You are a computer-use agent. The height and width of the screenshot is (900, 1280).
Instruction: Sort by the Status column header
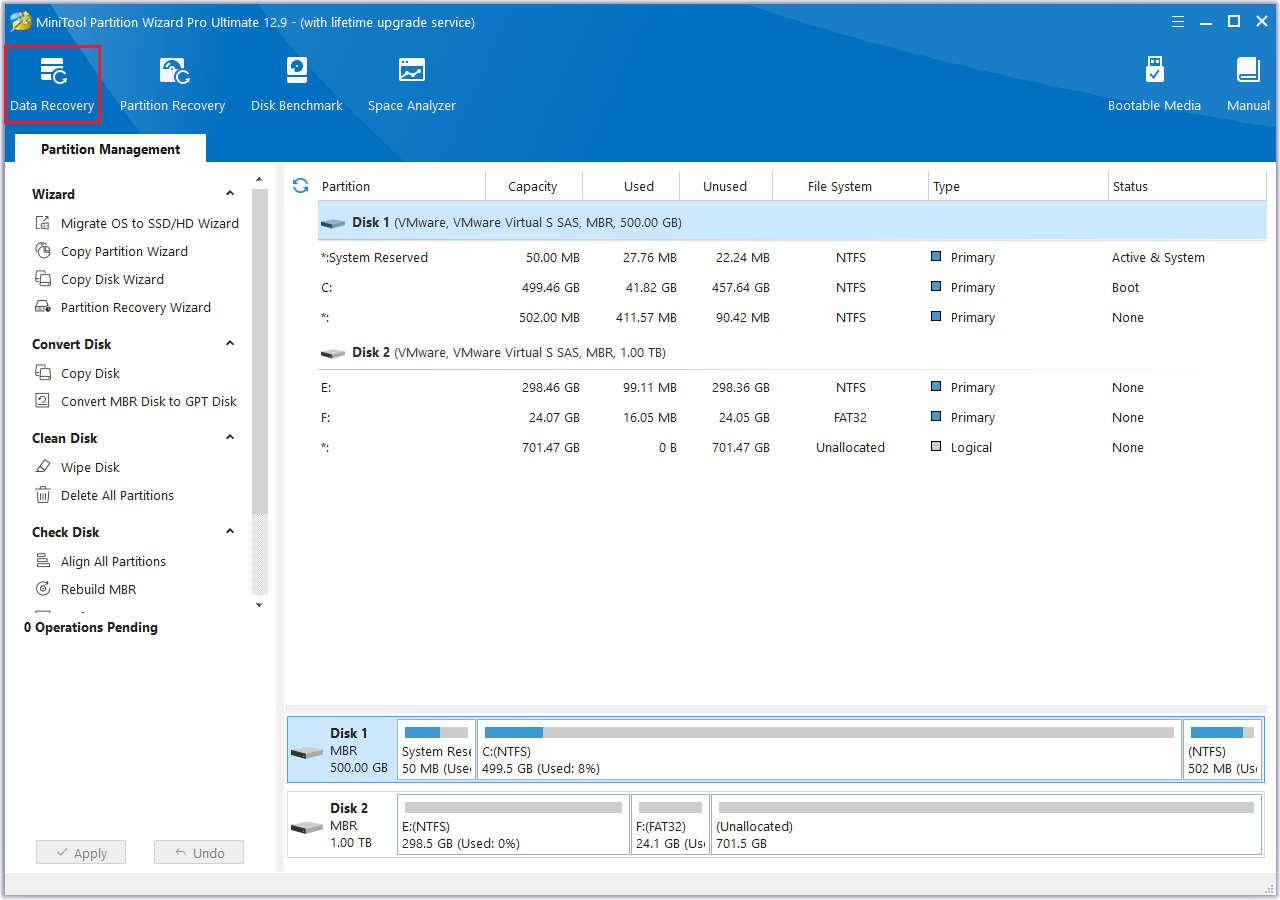[1187, 186]
